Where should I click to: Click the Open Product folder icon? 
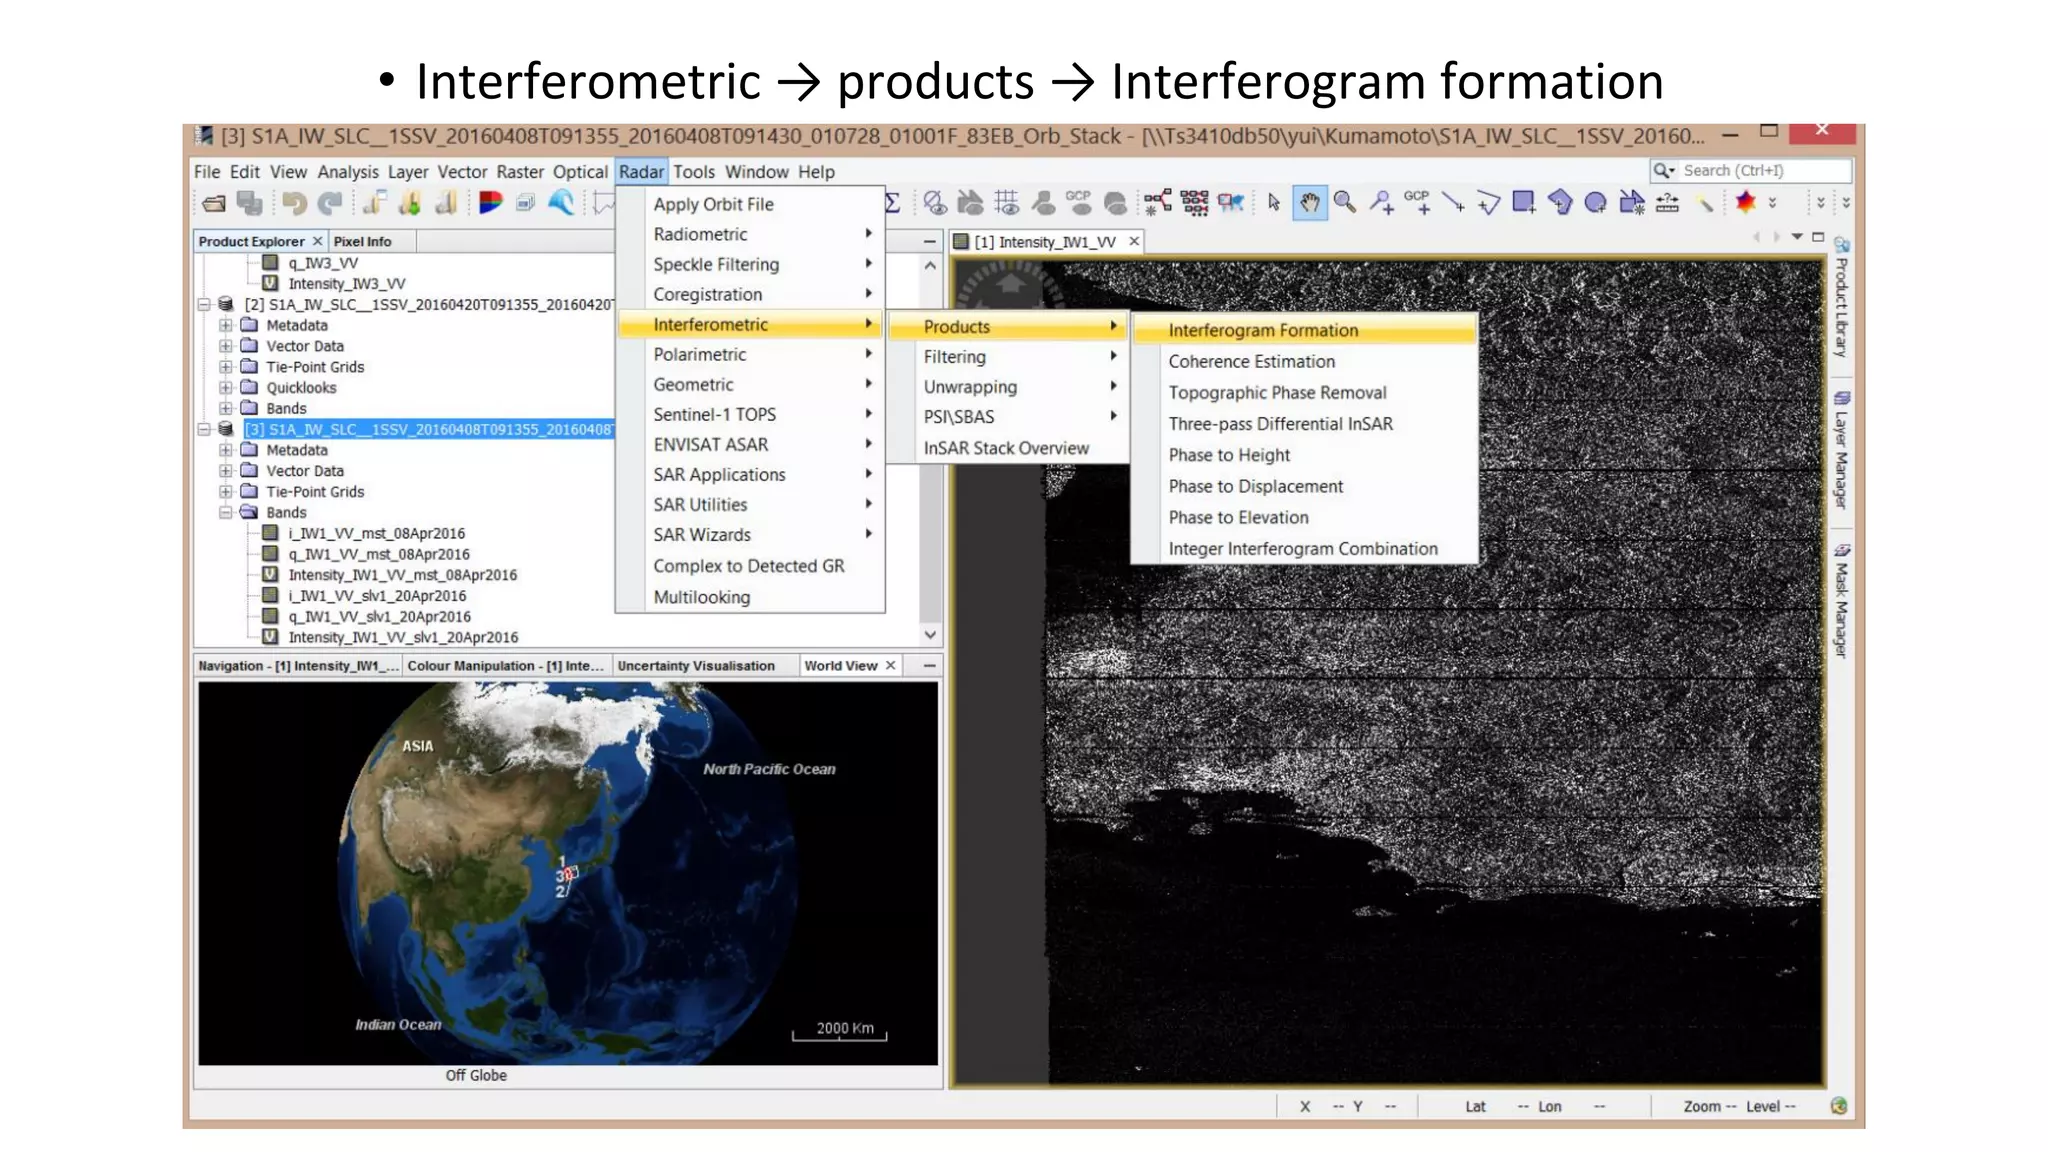213,204
